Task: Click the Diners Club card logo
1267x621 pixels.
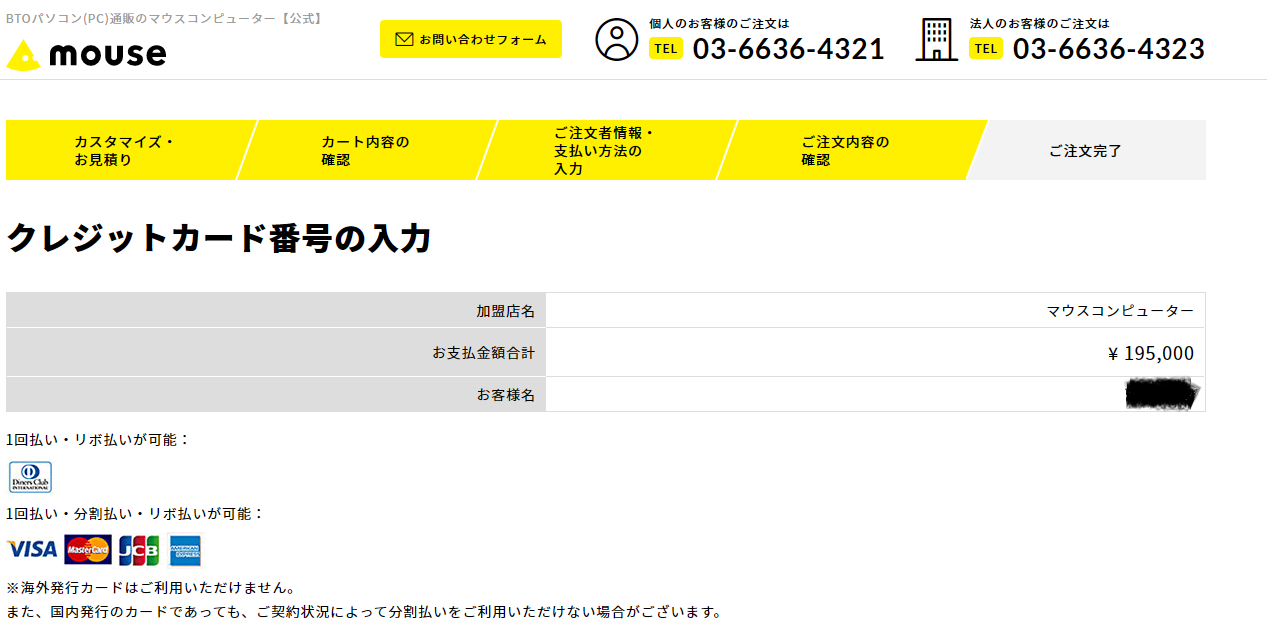Action: 30,477
